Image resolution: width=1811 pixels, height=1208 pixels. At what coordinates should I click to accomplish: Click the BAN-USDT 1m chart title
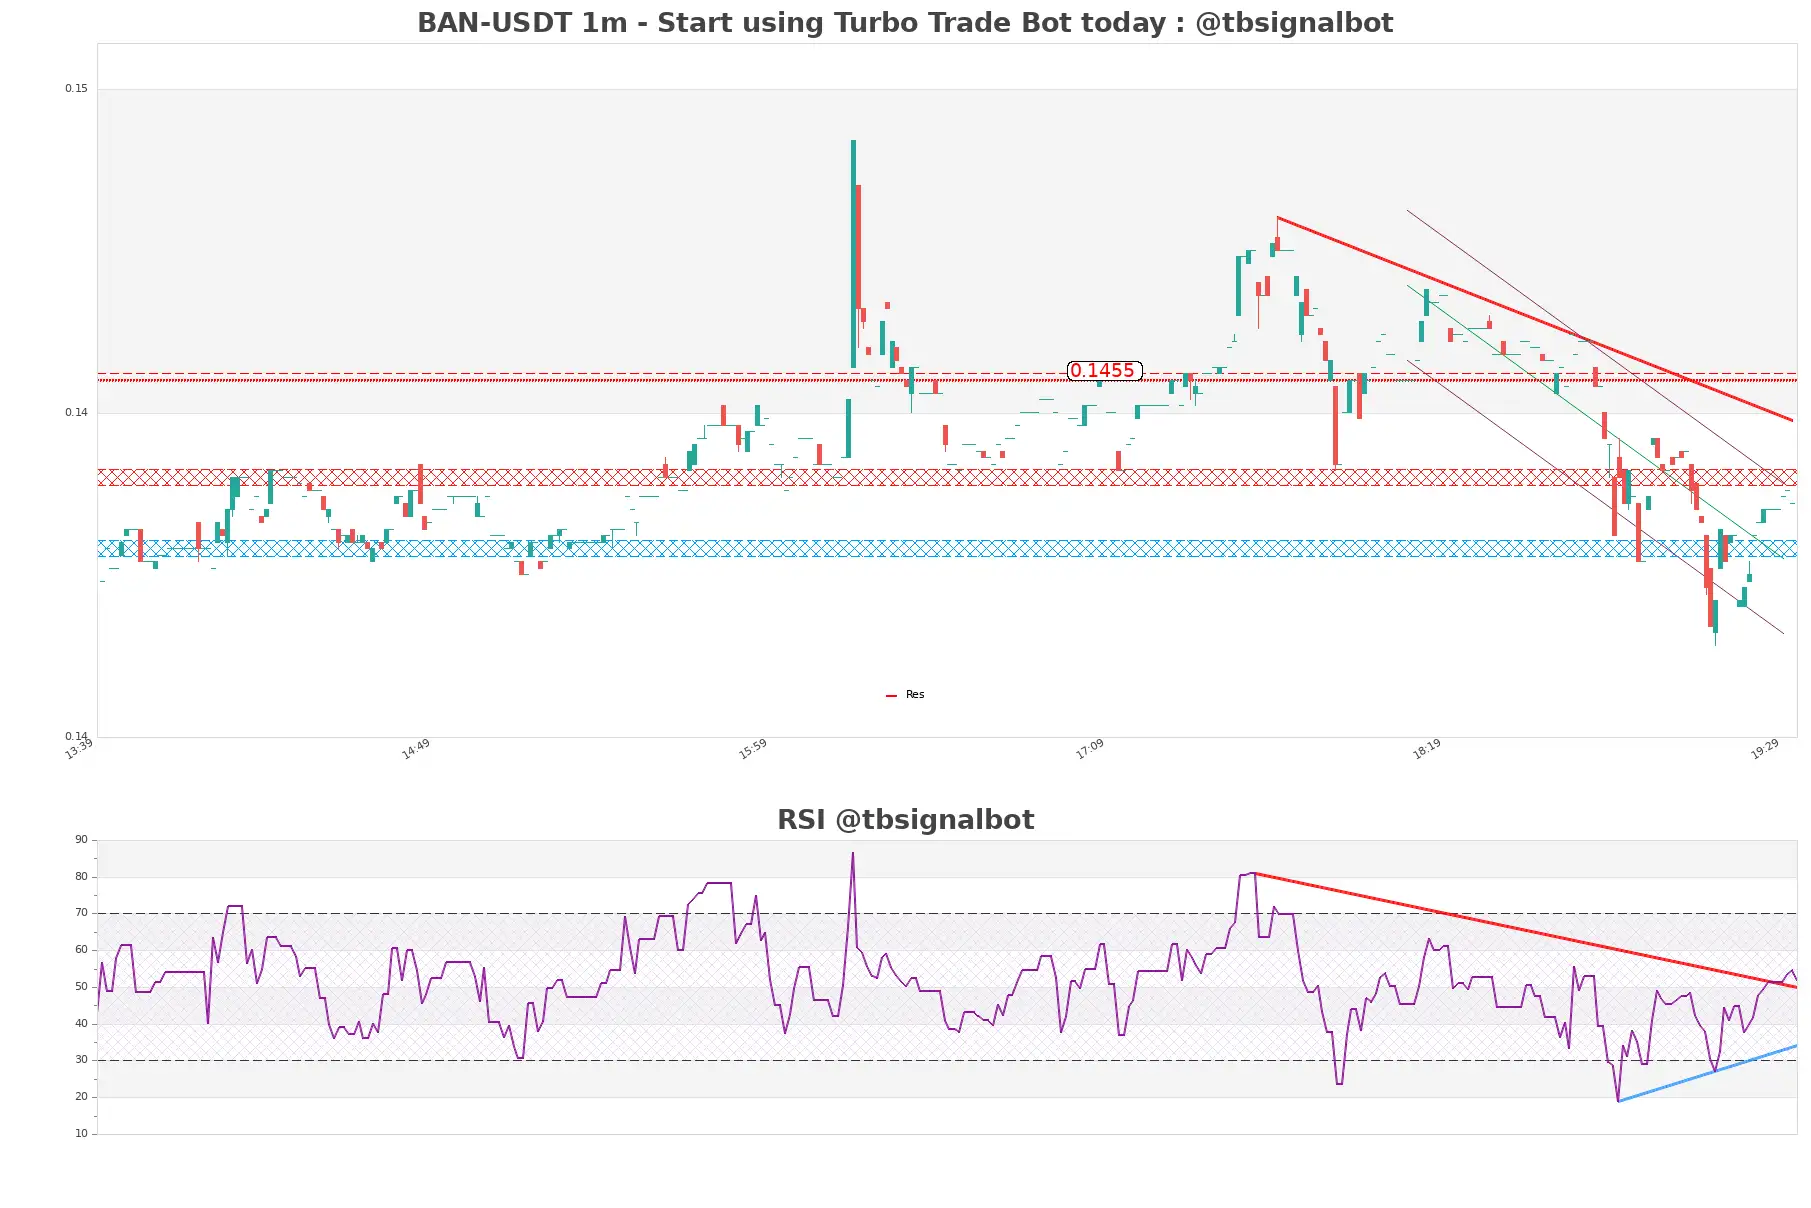click(905, 23)
